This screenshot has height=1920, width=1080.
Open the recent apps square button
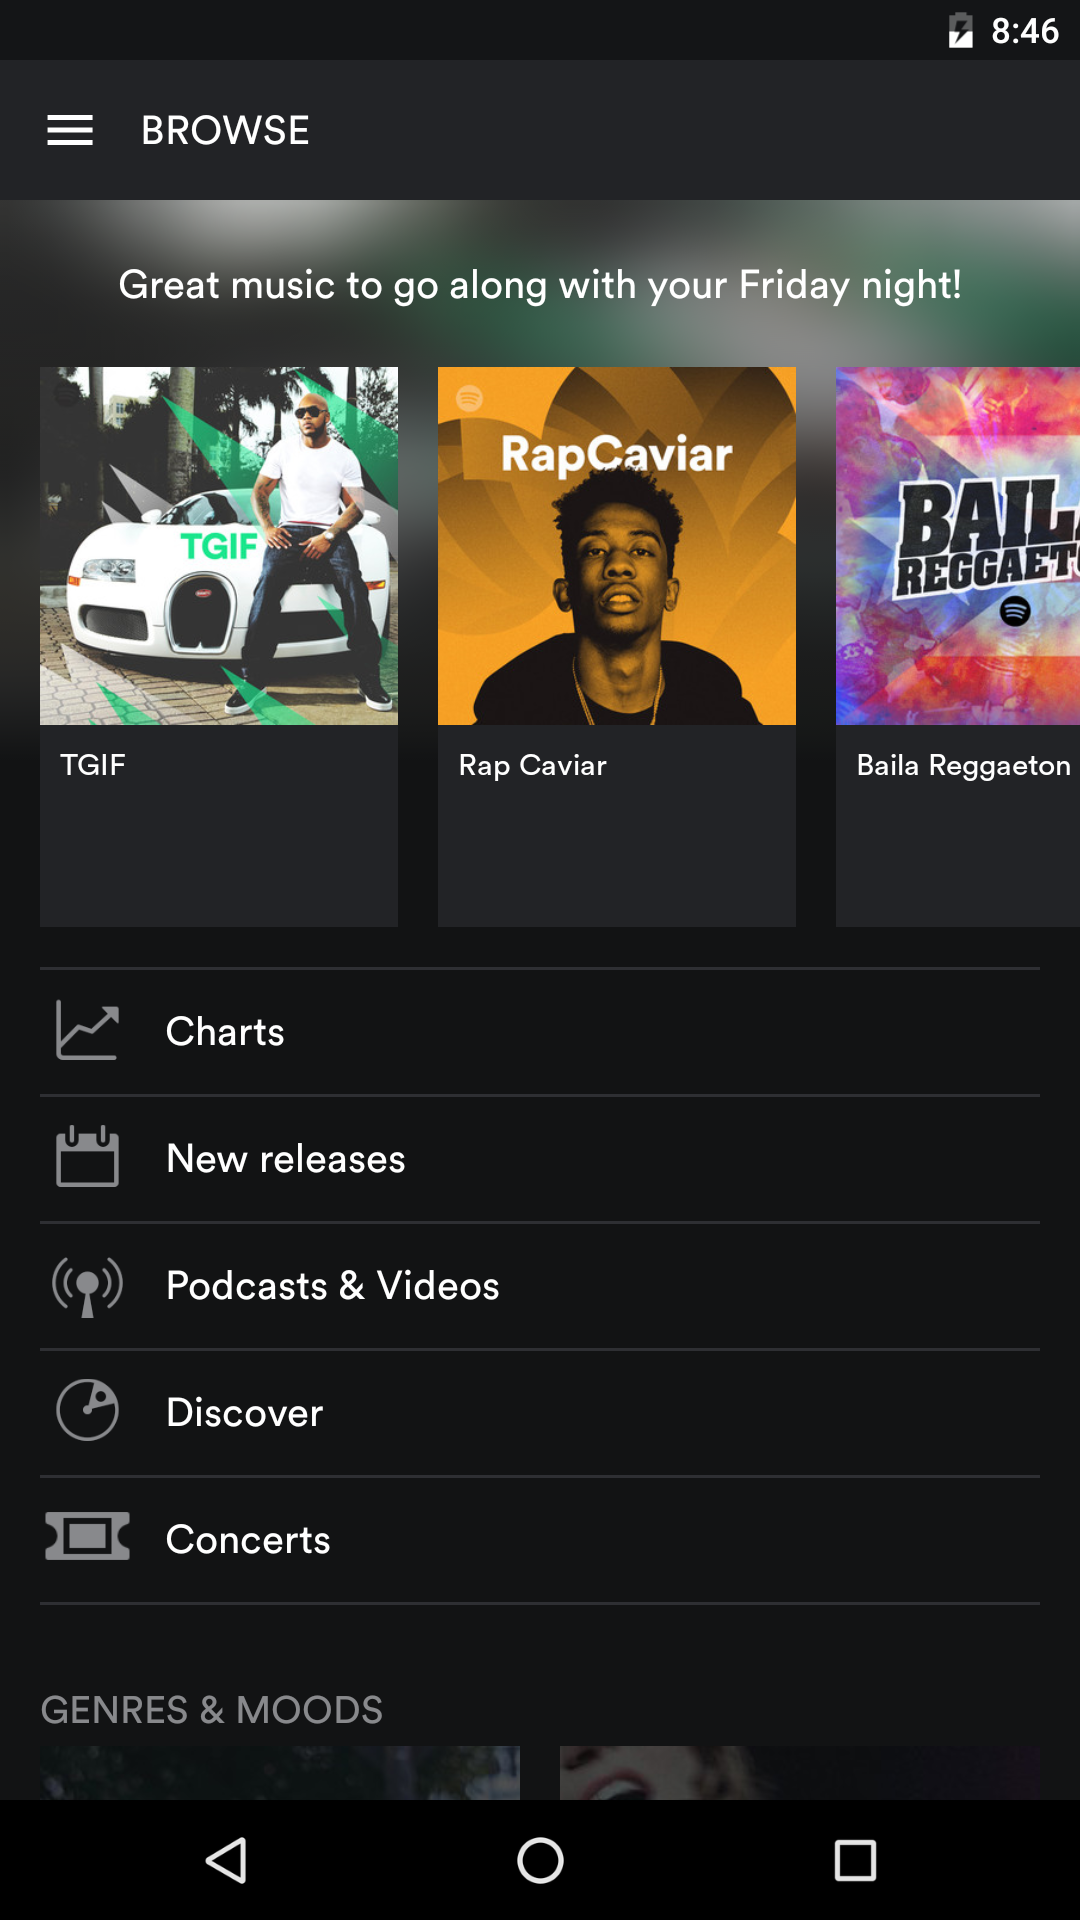coord(855,1861)
